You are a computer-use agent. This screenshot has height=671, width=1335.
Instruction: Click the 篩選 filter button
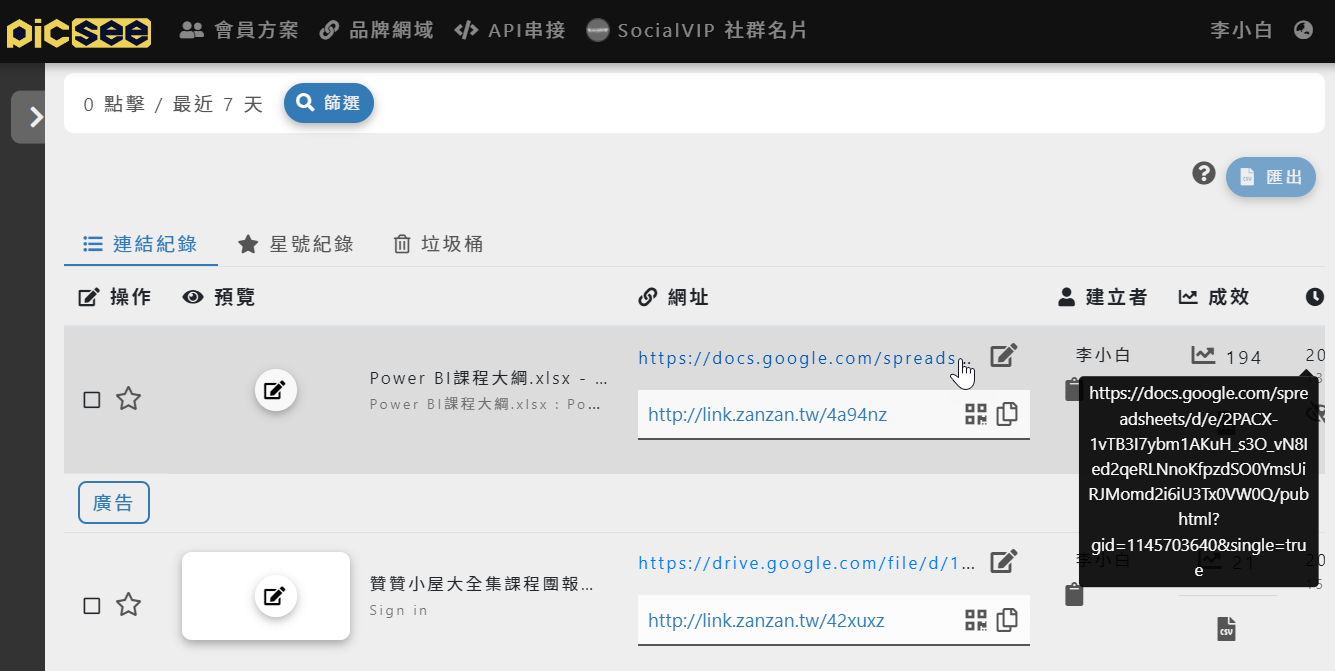click(329, 103)
